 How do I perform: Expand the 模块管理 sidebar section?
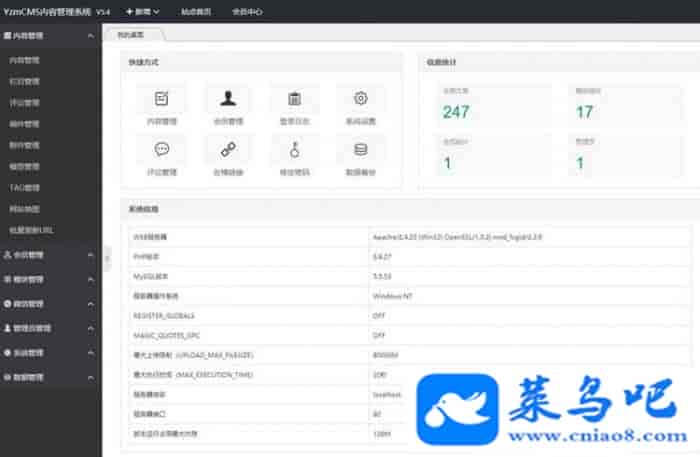[x=50, y=280]
